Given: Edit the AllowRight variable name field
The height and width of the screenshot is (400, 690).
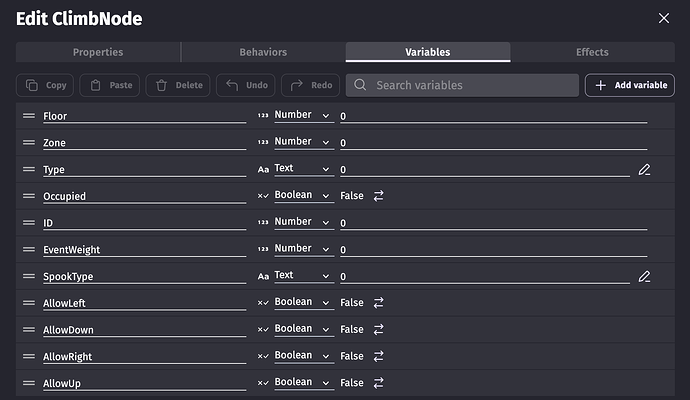Looking at the screenshot, I should click(x=144, y=356).
